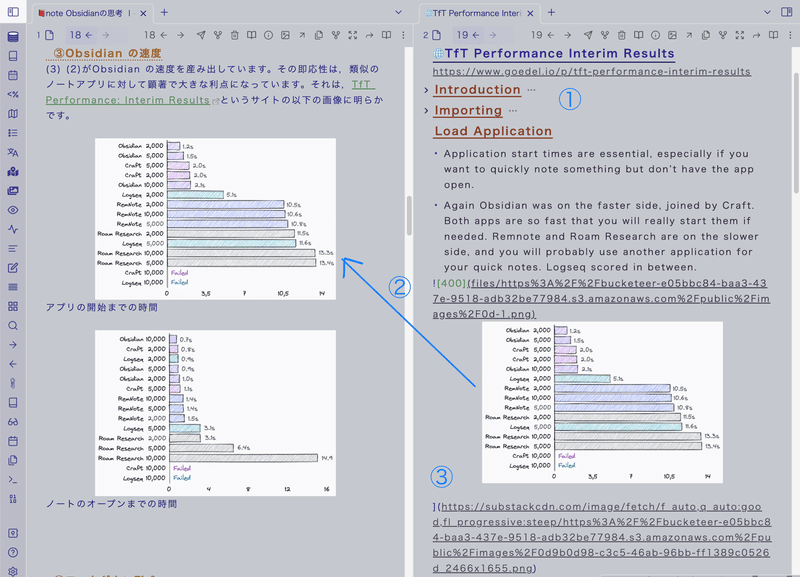The width and height of the screenshot is (800, 577).
Task: Open the TfT Performance: Interim Results link
Action: tap(128, 100)
